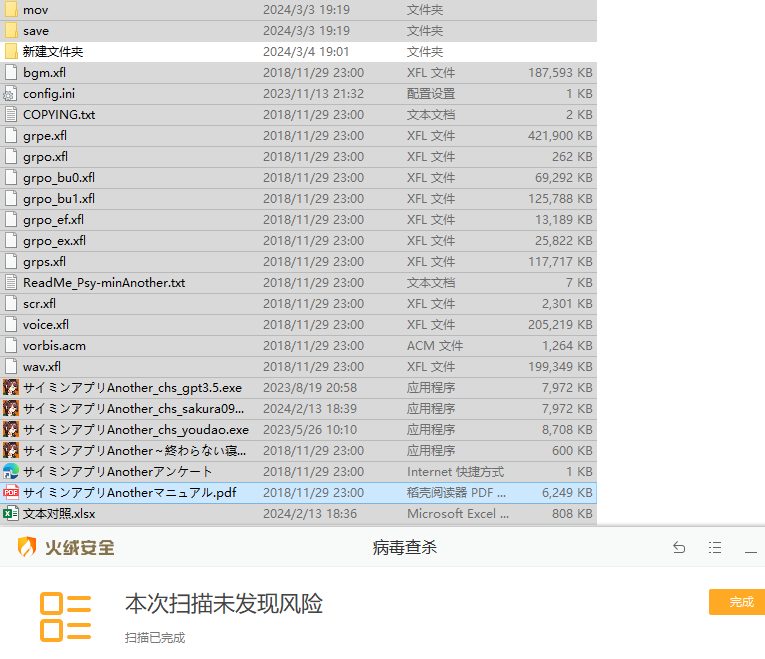Click the Huorong Security shield logo
The image size is (765, 659).
pyautogui.click(x=27, y=547)
